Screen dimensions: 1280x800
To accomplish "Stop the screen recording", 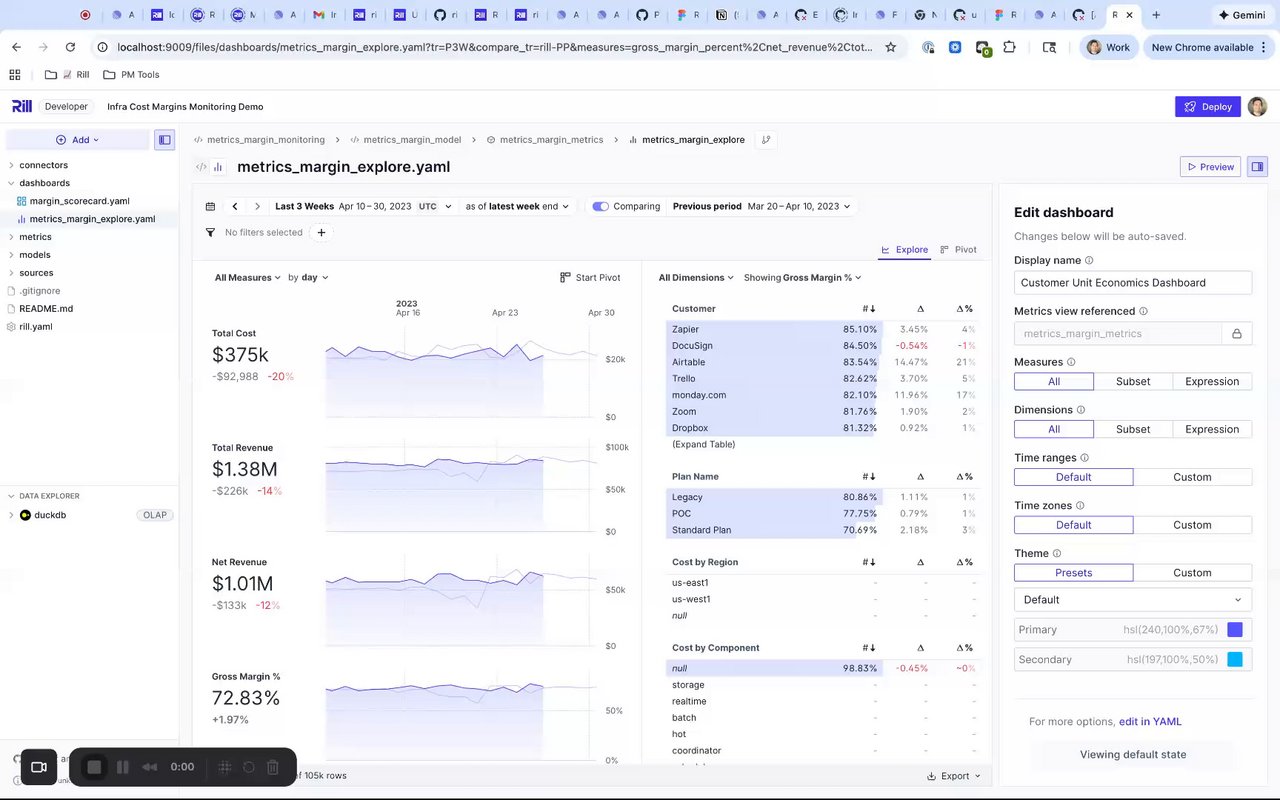I will pyautogui.click(x=95, y=767).
